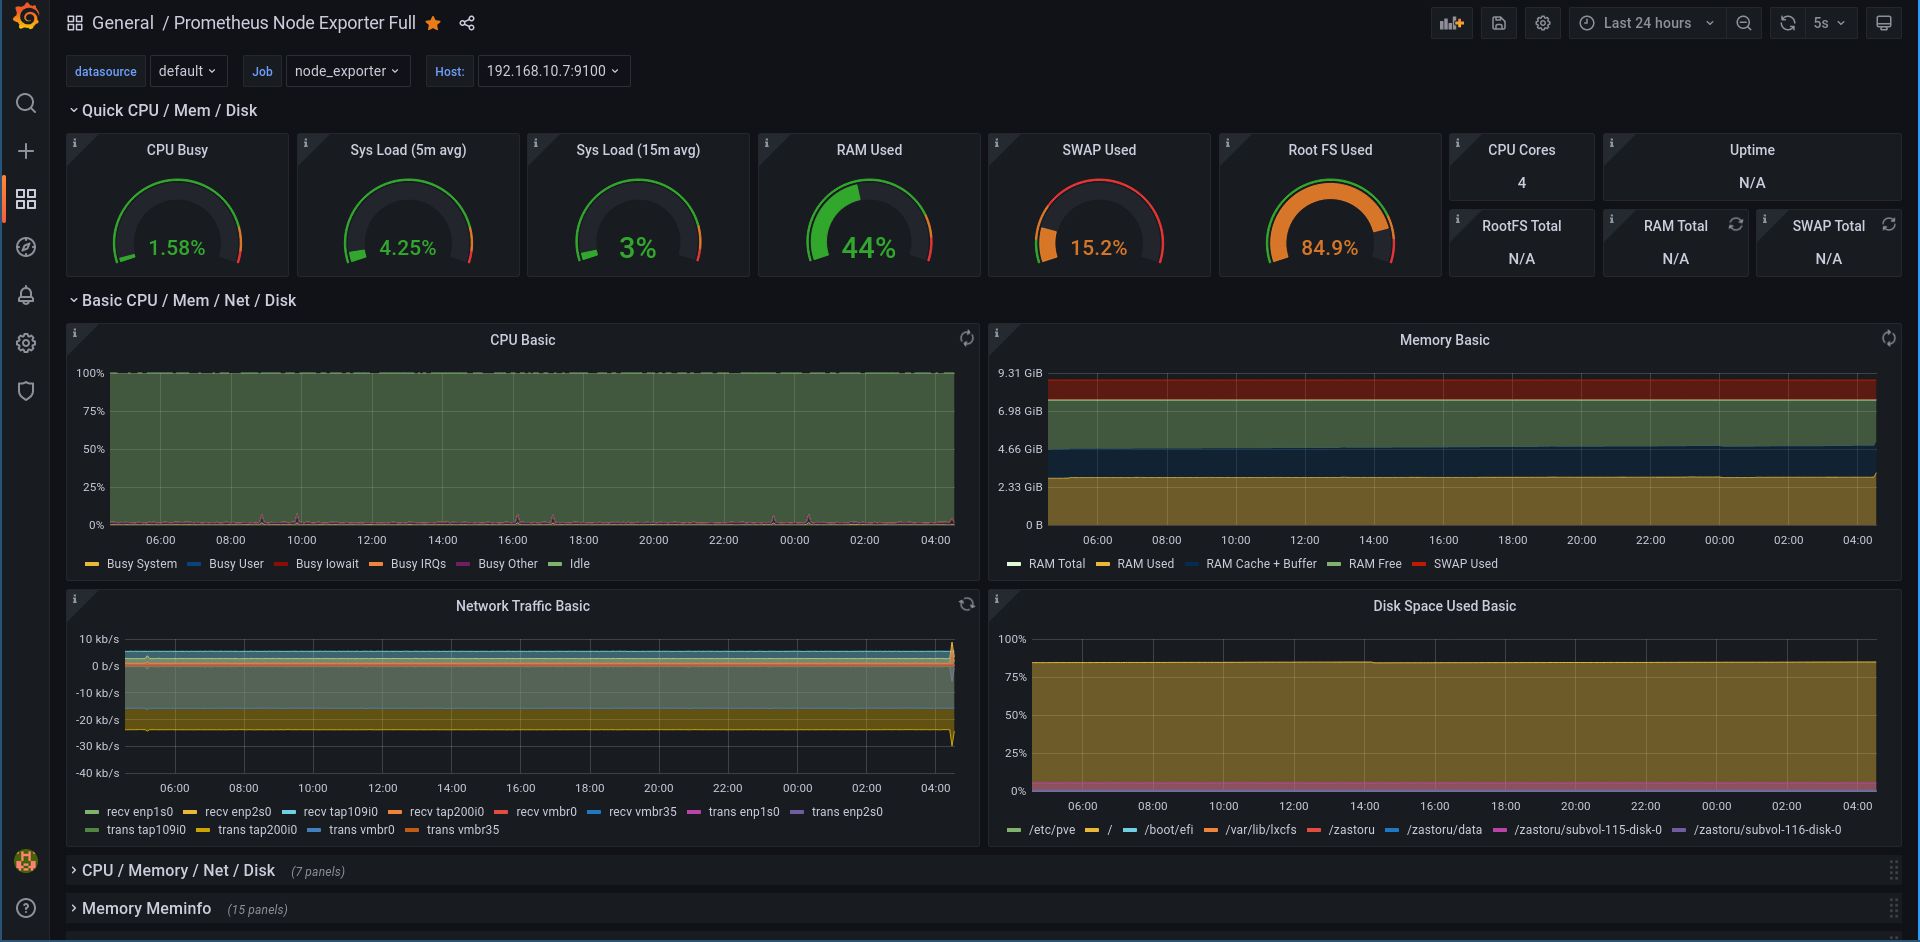The height and width of the screenshot is (942, 1920).
Task: Click the CPU Basic panel title
Action: 522,340
